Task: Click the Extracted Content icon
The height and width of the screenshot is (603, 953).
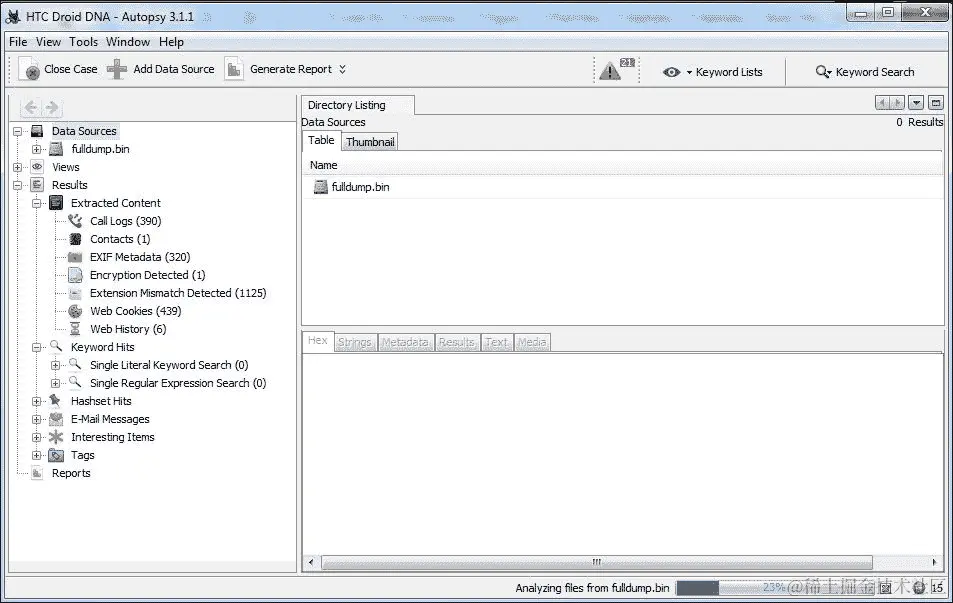Action: pyautogui.click(x=56, y=203)
